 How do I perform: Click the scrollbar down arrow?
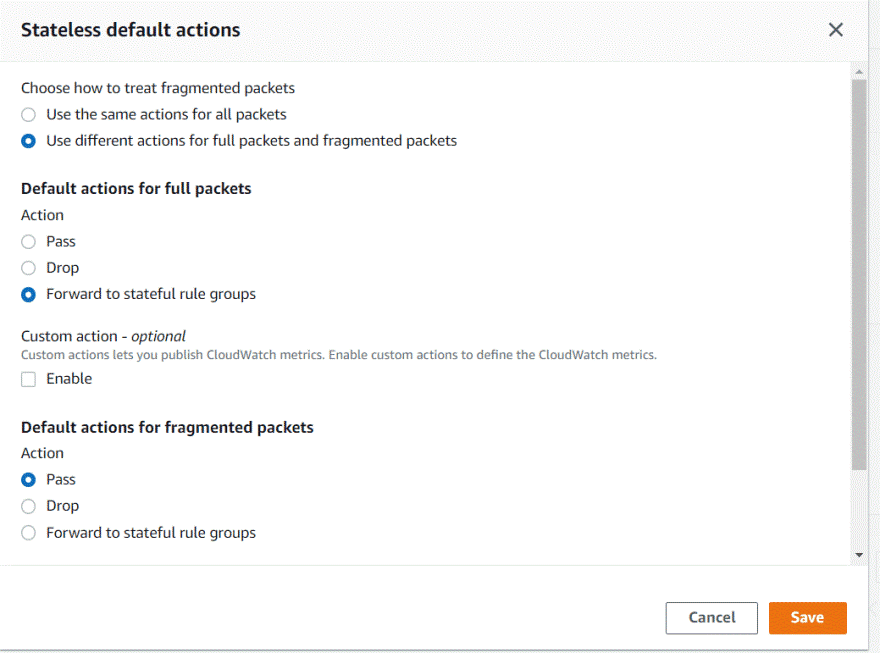click(859, 554)
